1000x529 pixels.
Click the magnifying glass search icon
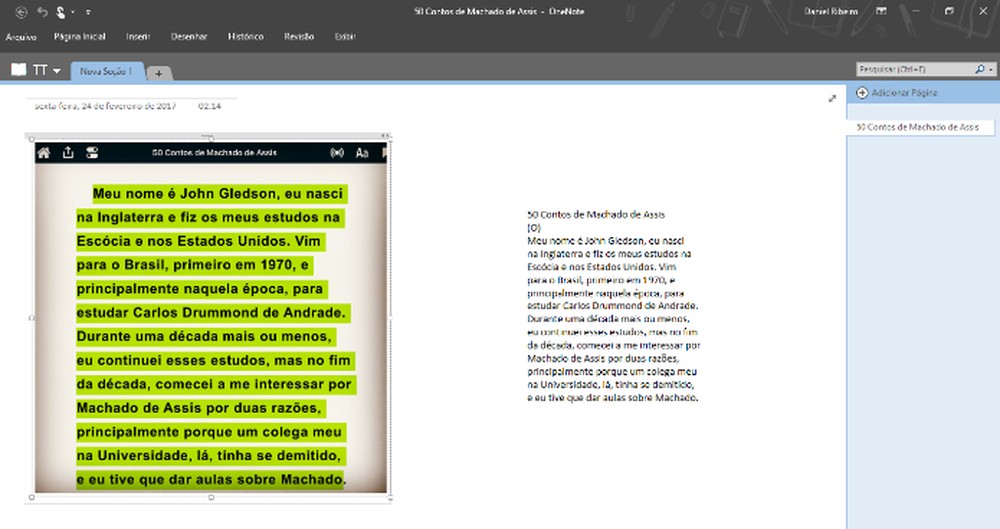tap(980, 69)
